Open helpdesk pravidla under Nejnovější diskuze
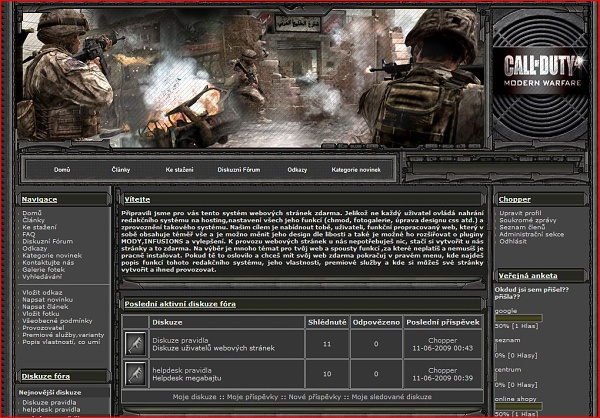Screen dimensions: 600x418 [51, 410]
